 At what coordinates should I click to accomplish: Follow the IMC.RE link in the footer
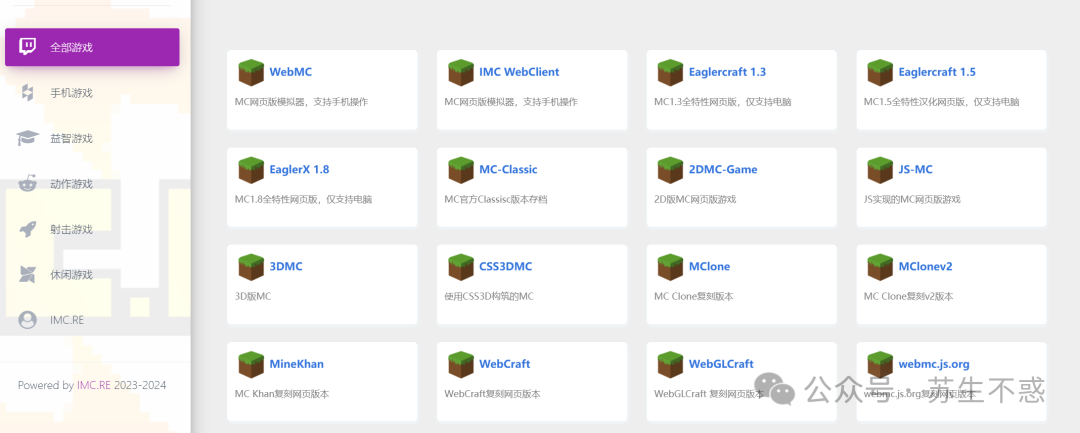(x=94, y=386)
